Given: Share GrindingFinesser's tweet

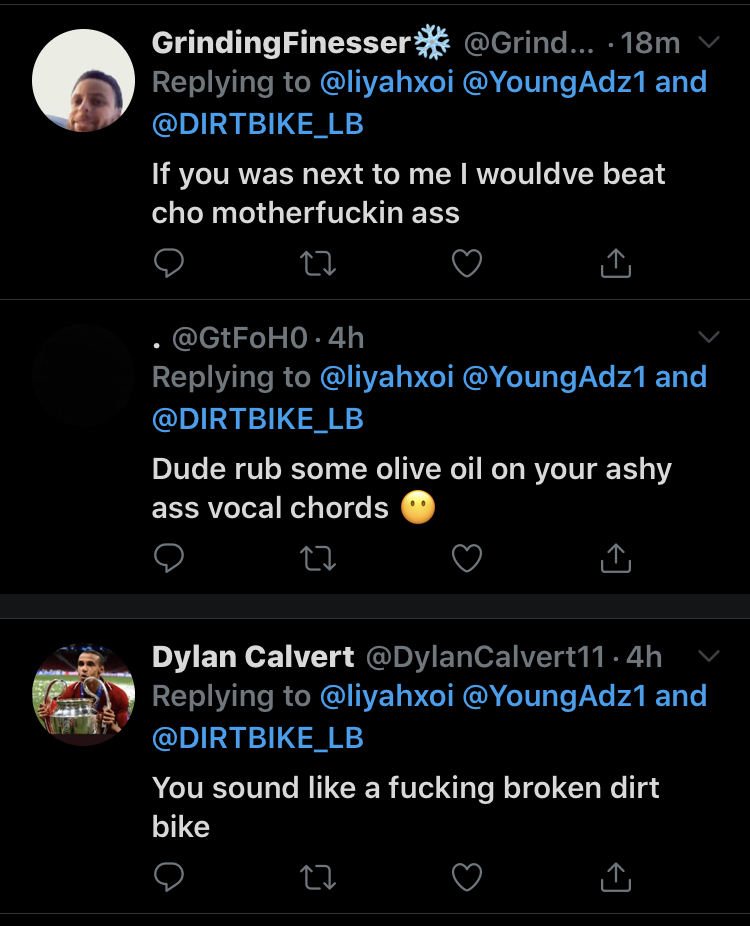Looking at the screenshot, I should pos(615,263).
